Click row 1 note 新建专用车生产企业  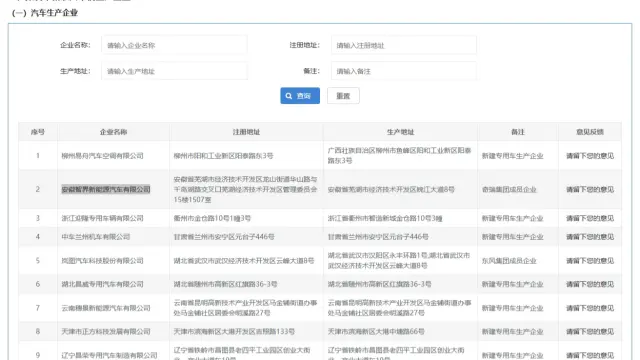click(512, 156)
